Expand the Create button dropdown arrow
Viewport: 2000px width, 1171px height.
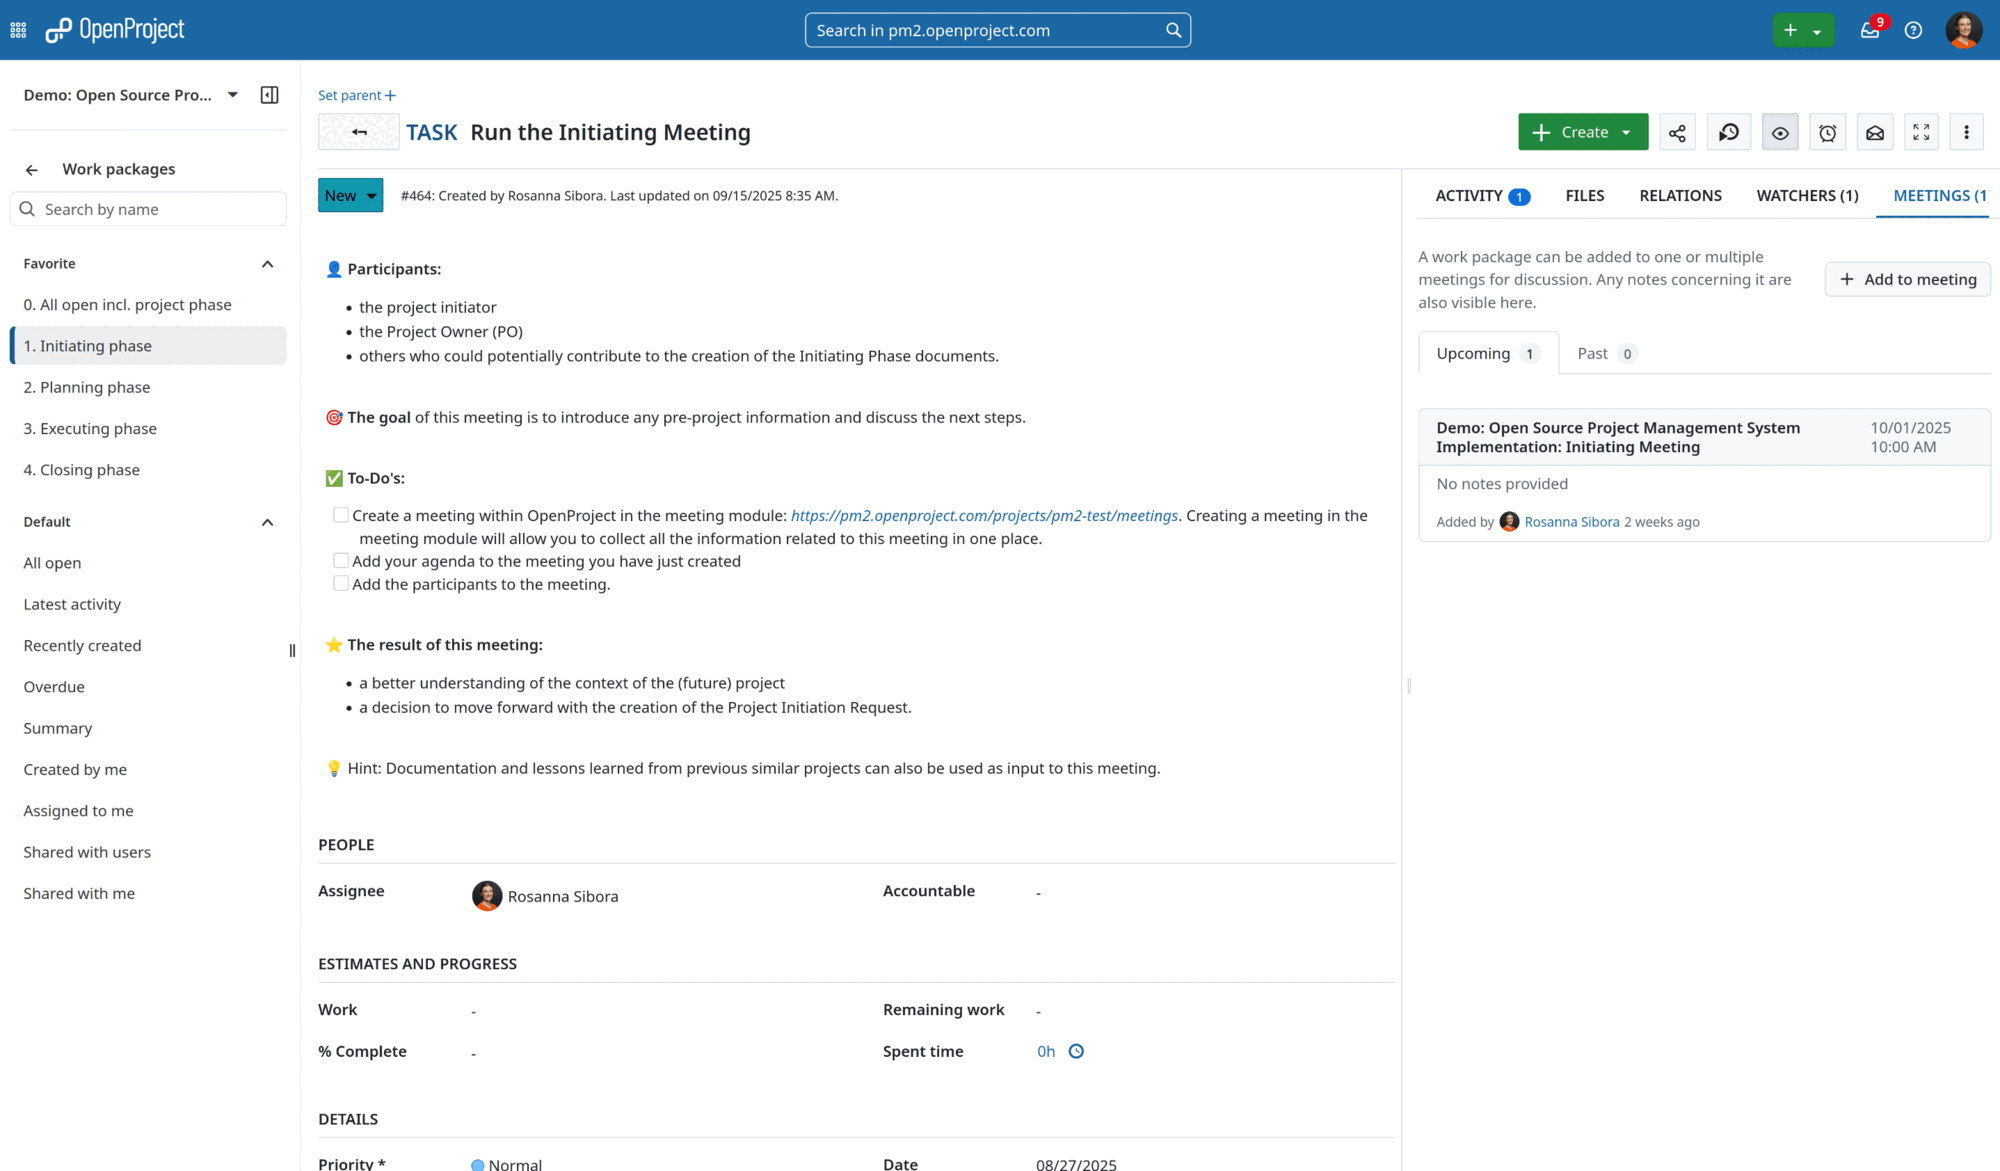(x=1628, y=131)
